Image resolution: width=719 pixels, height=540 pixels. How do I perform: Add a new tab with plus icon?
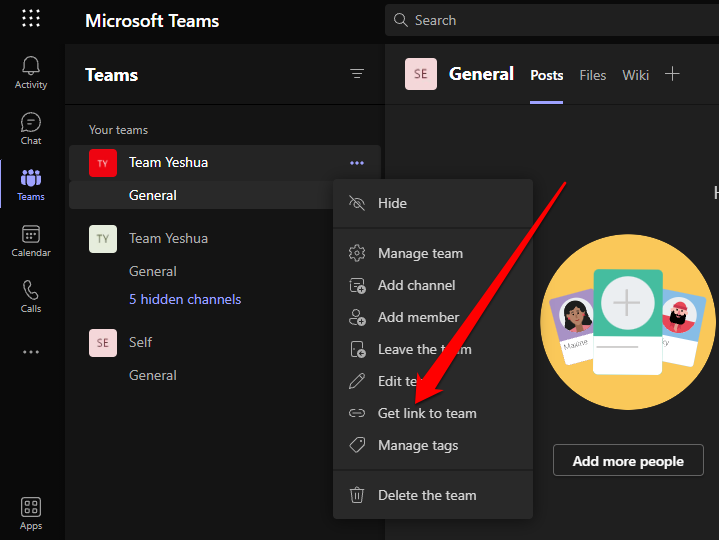pos(672,74)
